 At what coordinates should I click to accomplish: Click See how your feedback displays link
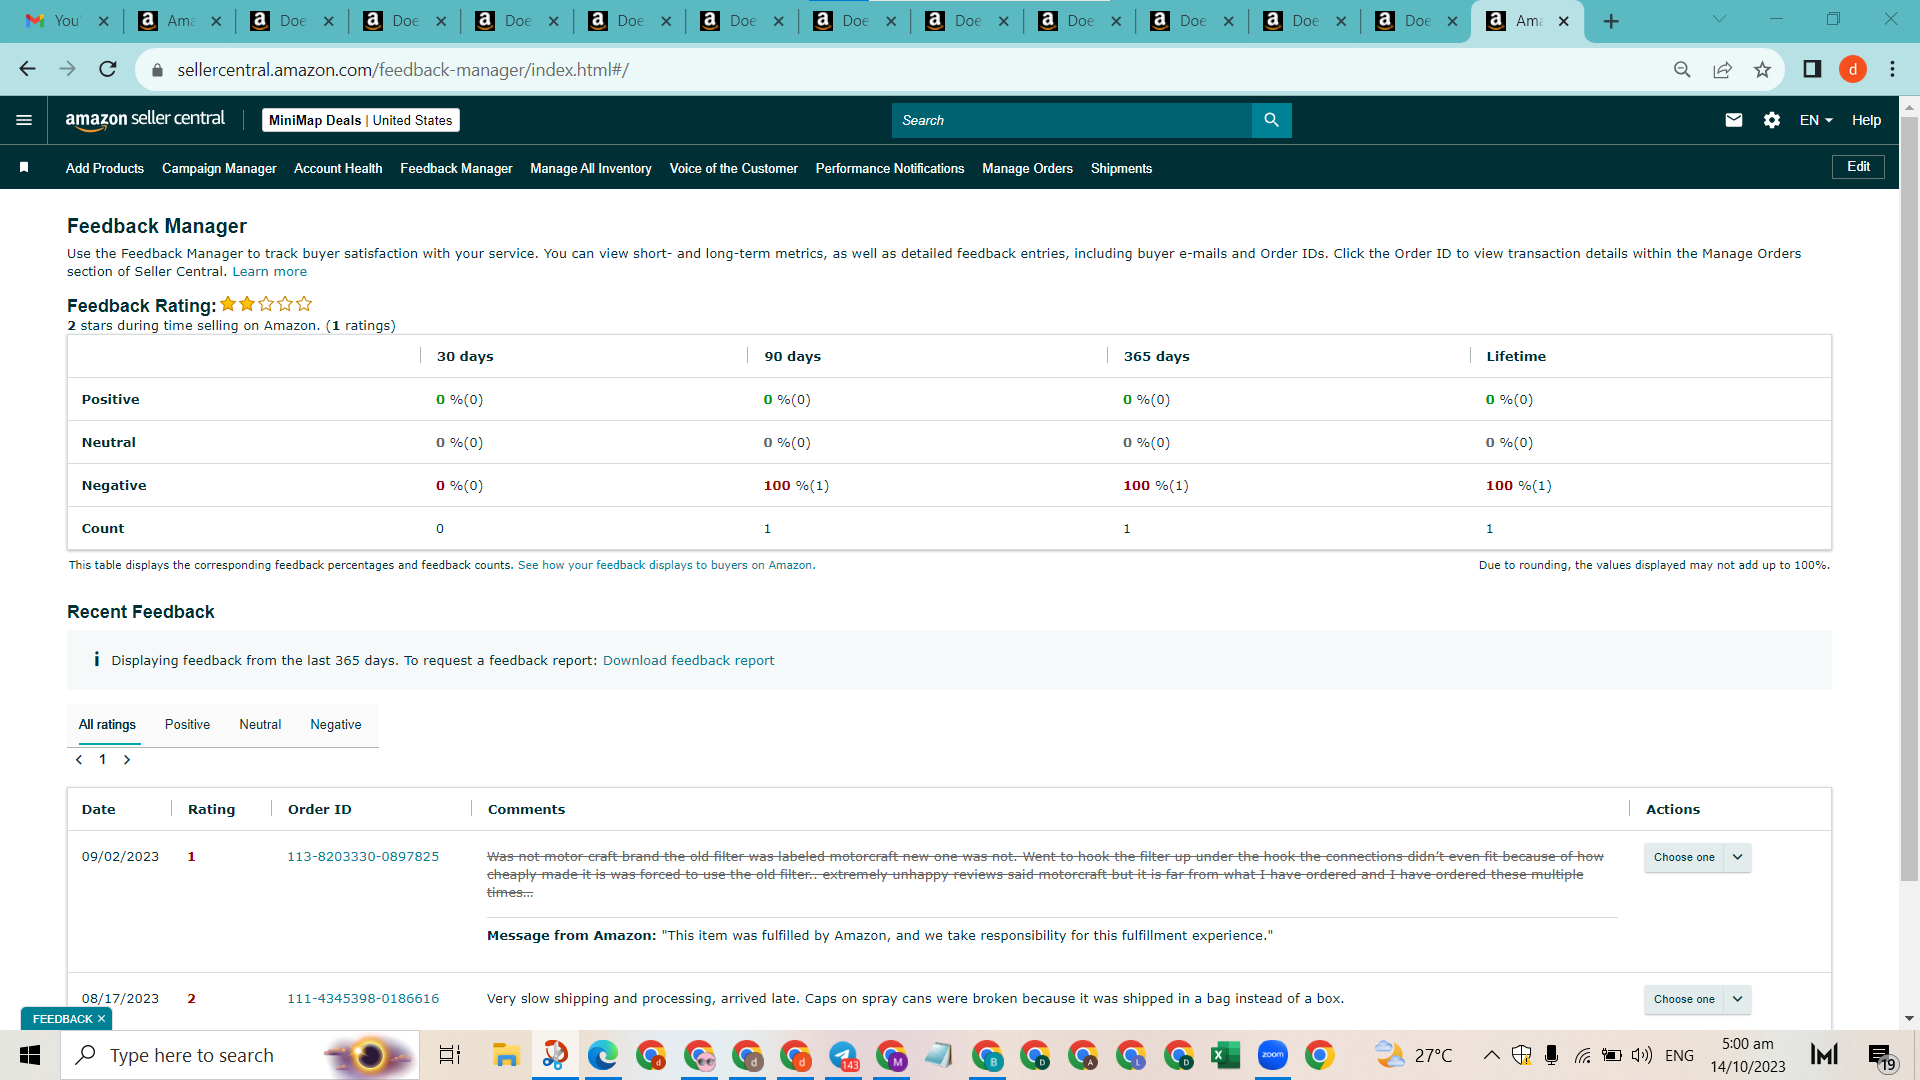click(x=665, y=566)
